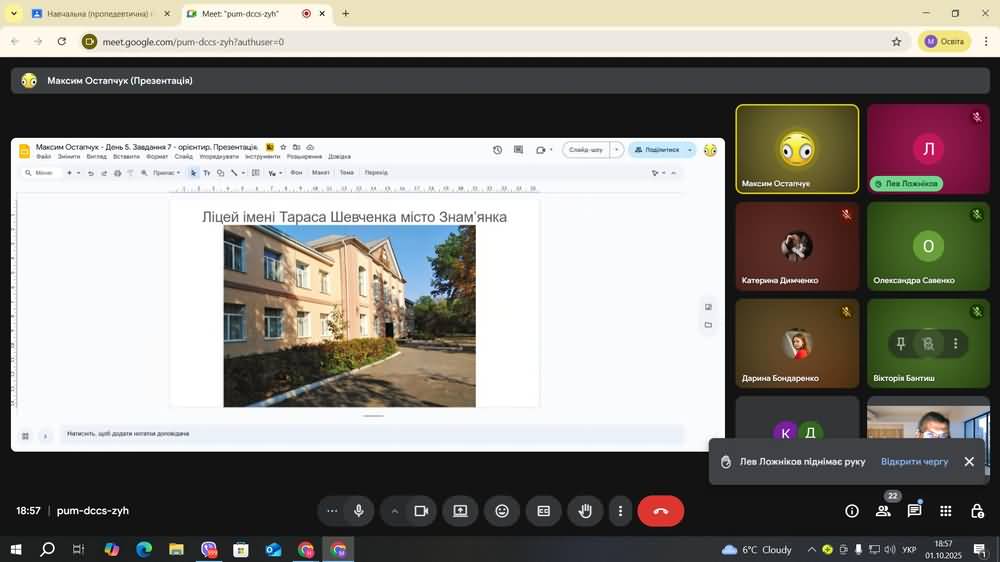This screenshot has height=562, width=1000.
Task: Open the people panel showing 22
Action: tap(883, 511)
